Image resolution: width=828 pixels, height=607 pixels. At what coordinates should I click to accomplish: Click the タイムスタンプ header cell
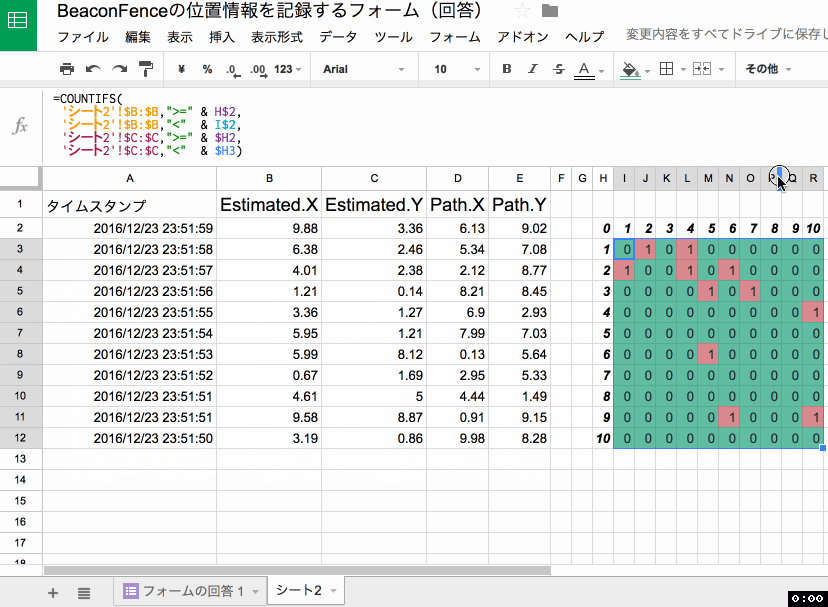click(x=129, y=204)
